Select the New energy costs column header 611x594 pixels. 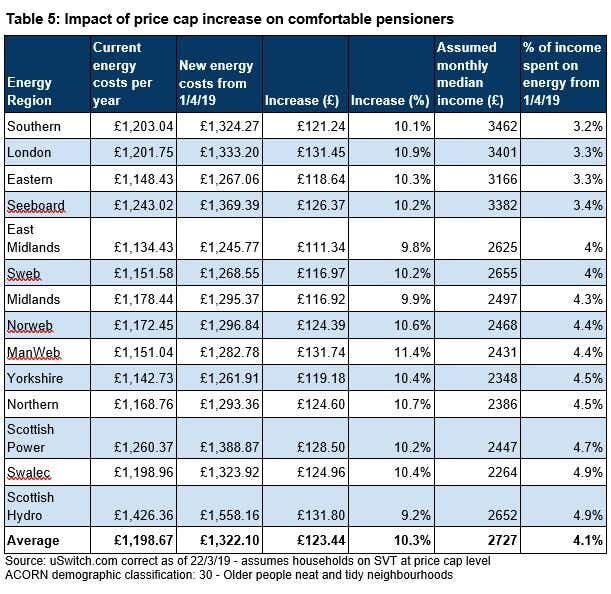220,74
